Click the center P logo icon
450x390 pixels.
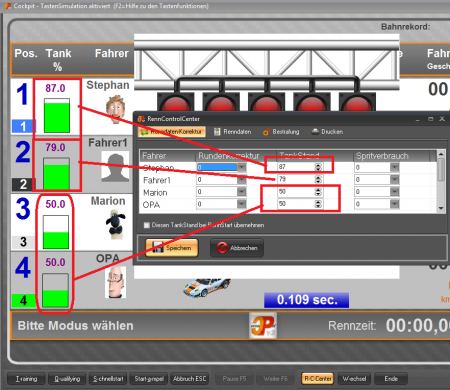point(263,325)
